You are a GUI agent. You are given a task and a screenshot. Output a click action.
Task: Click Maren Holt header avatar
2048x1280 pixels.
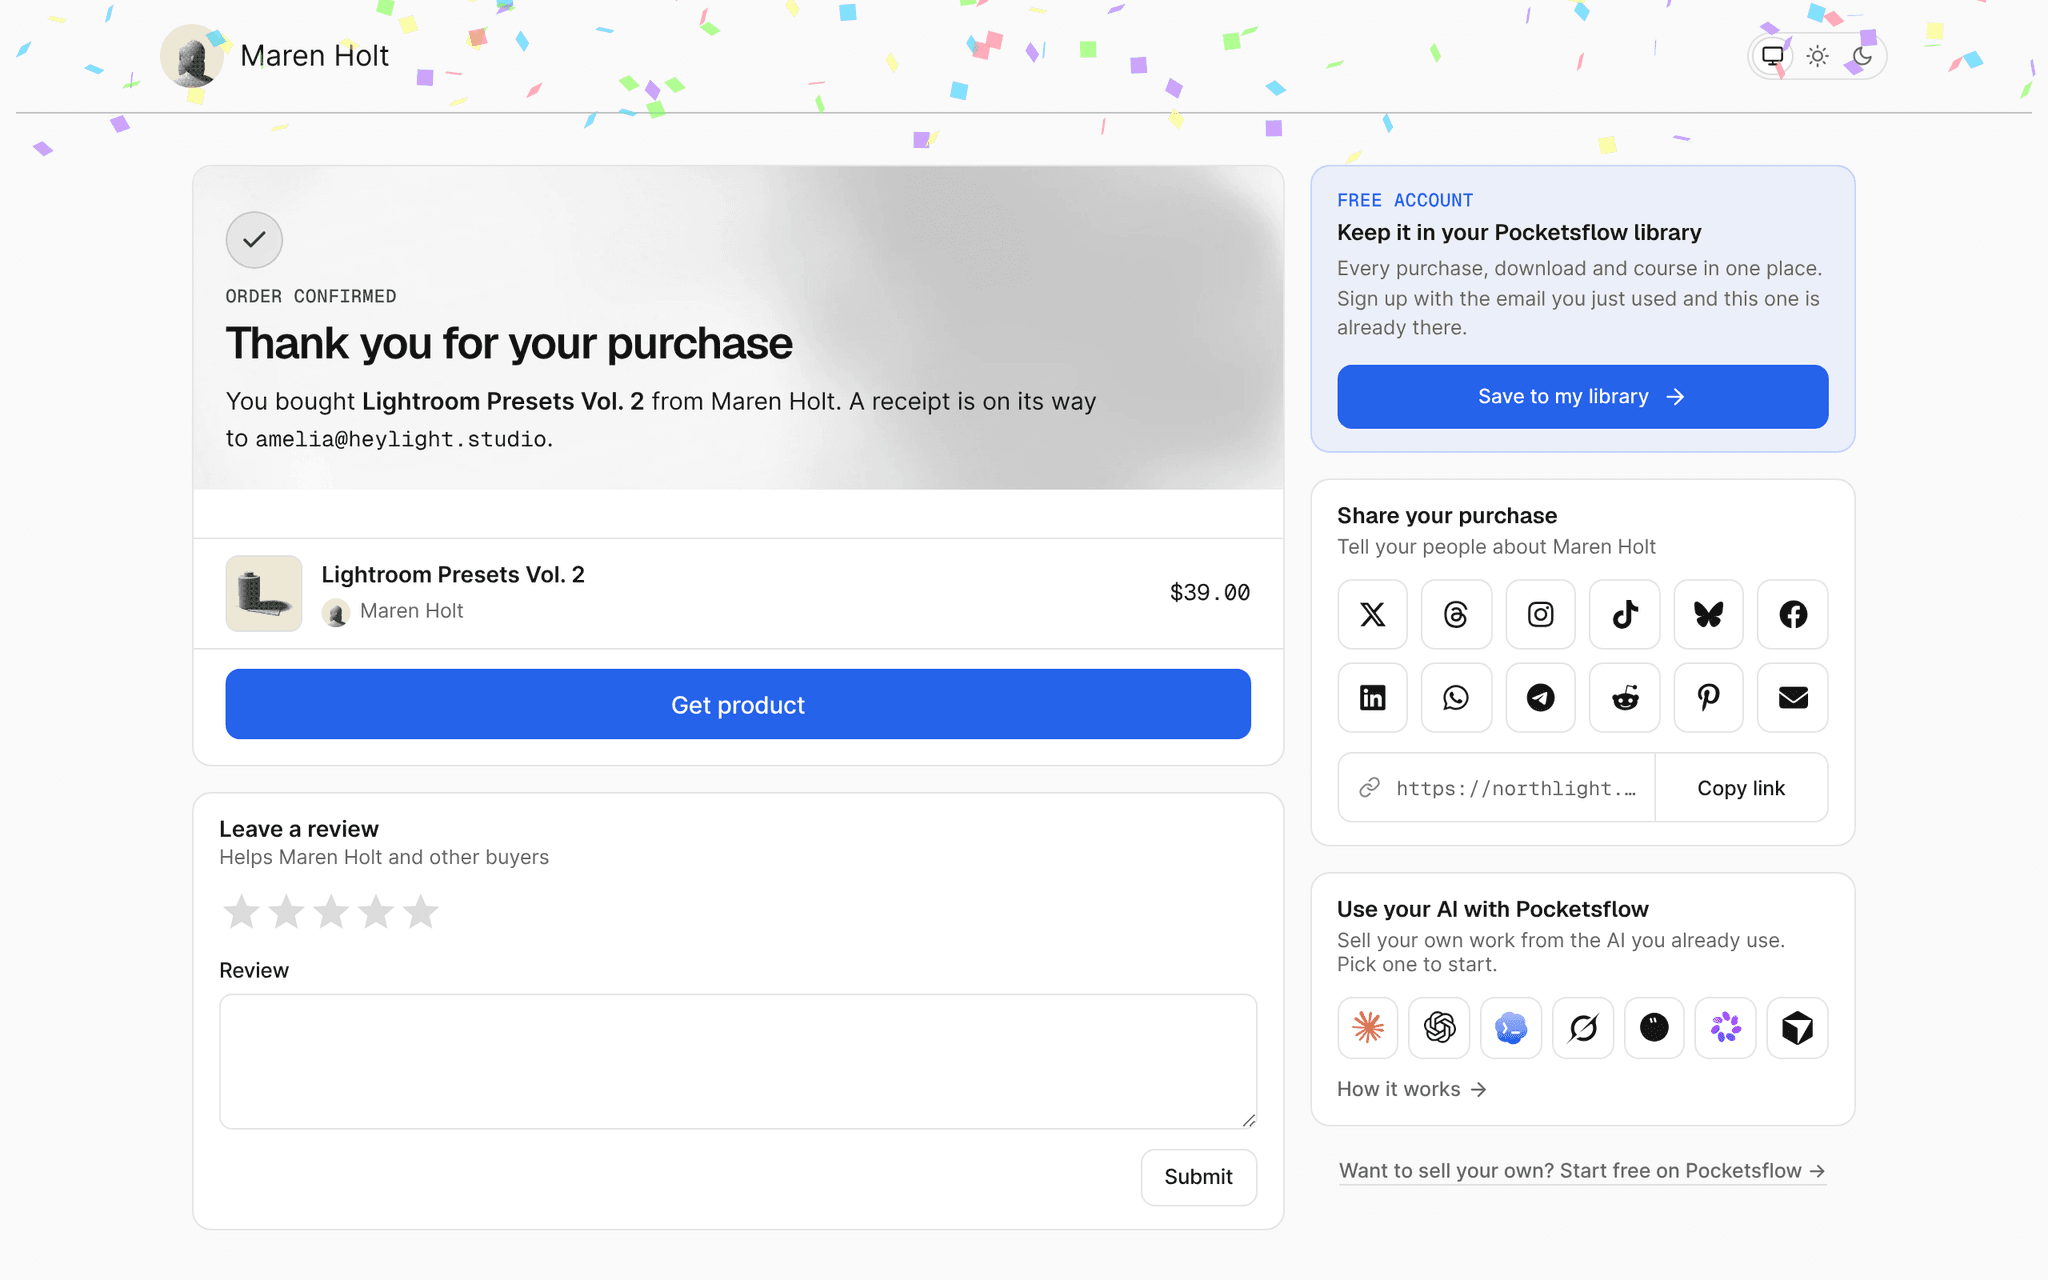tap(191, 56)
